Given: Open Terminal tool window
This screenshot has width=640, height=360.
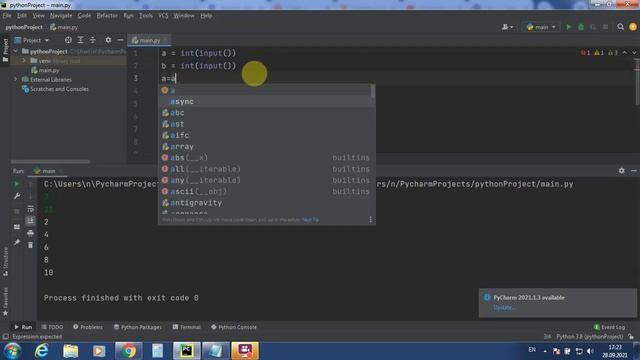Looking at the screenshot, I should pyautogui.click(x=187, y=327).
